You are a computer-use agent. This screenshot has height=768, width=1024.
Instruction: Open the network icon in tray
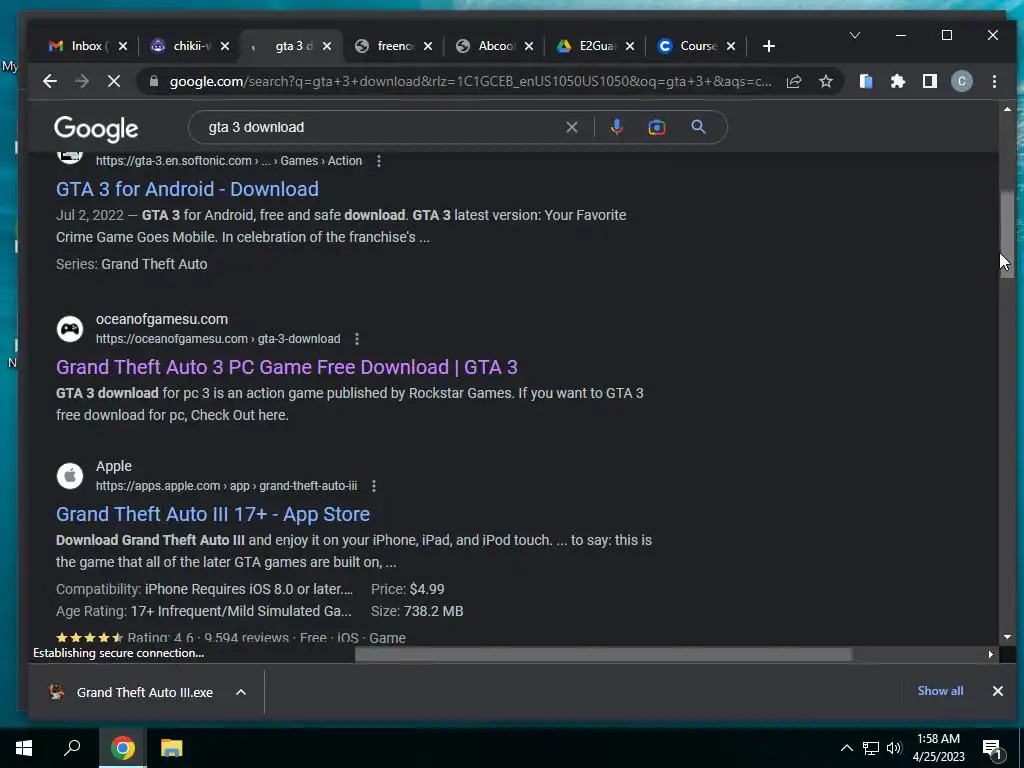(x=871, y=748)
